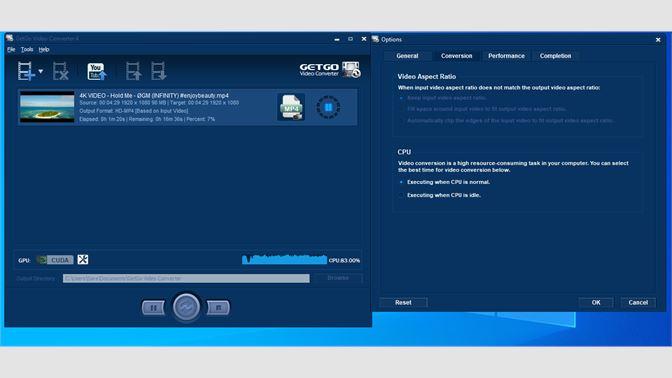The width and height of the screenshot is (672, 378).
Task: Click the 'Output Format: HD-MP4' text line
Action: click(133, 111)
